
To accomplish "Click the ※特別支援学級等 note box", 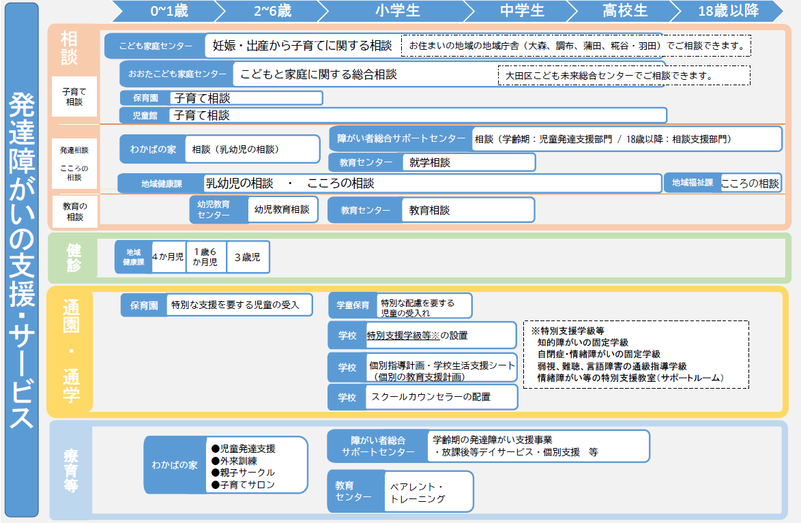I will pyautogui.click(x=636, y=354).
